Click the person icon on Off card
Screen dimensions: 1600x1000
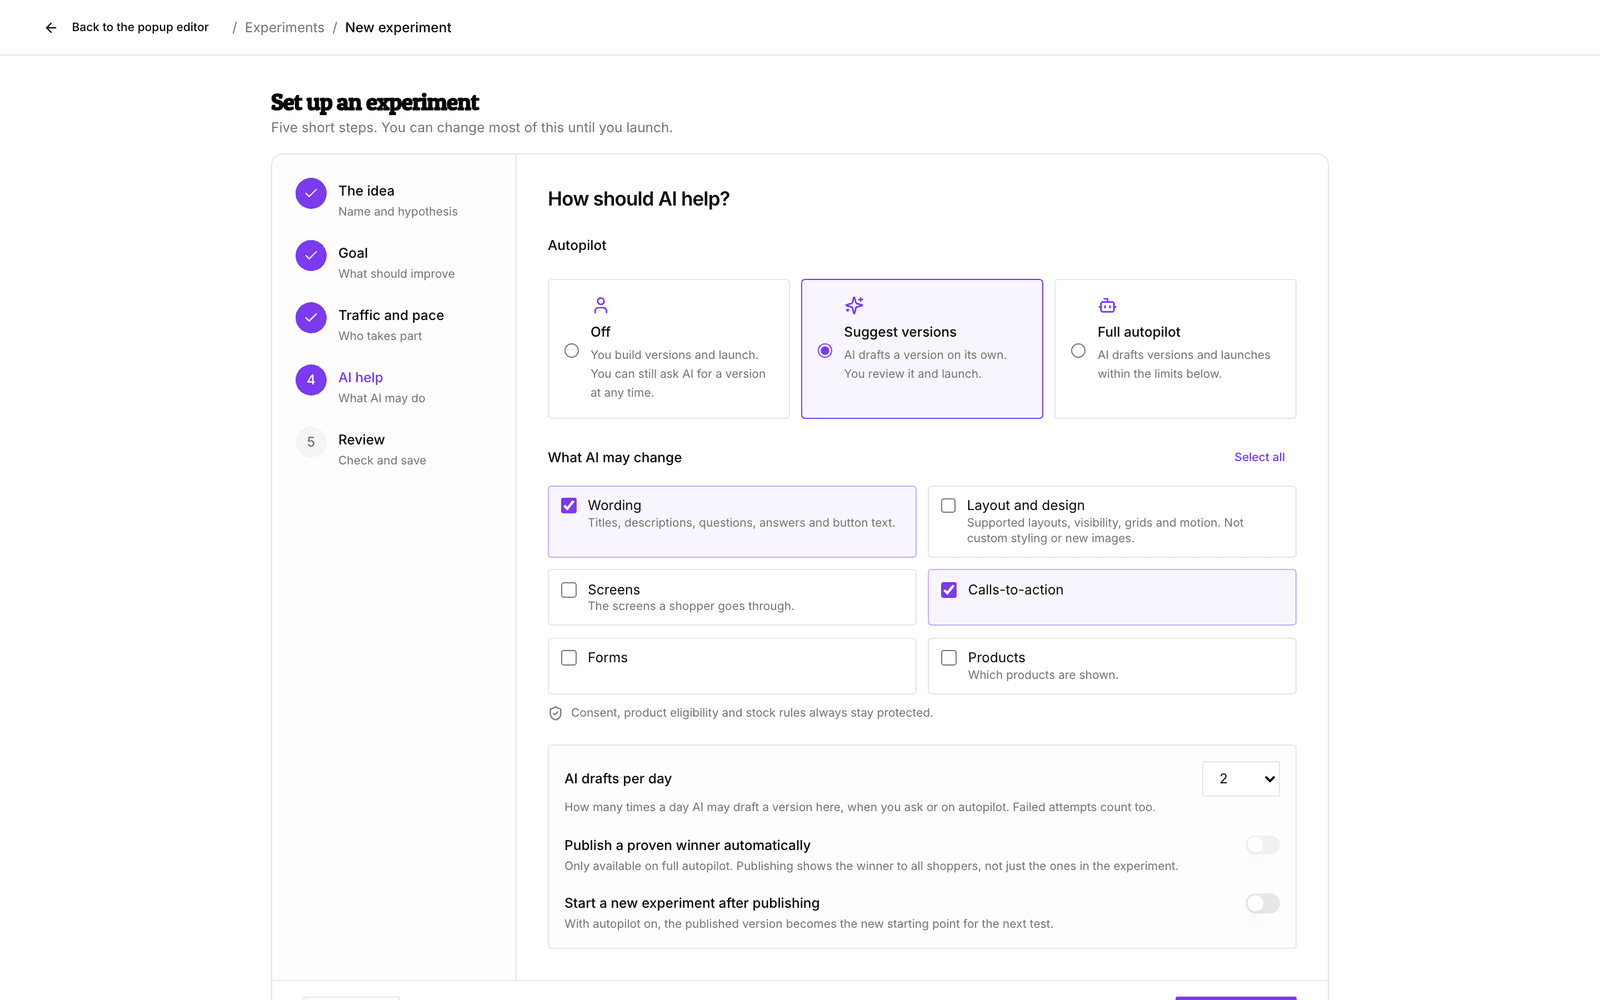click(x=600, y=305)
